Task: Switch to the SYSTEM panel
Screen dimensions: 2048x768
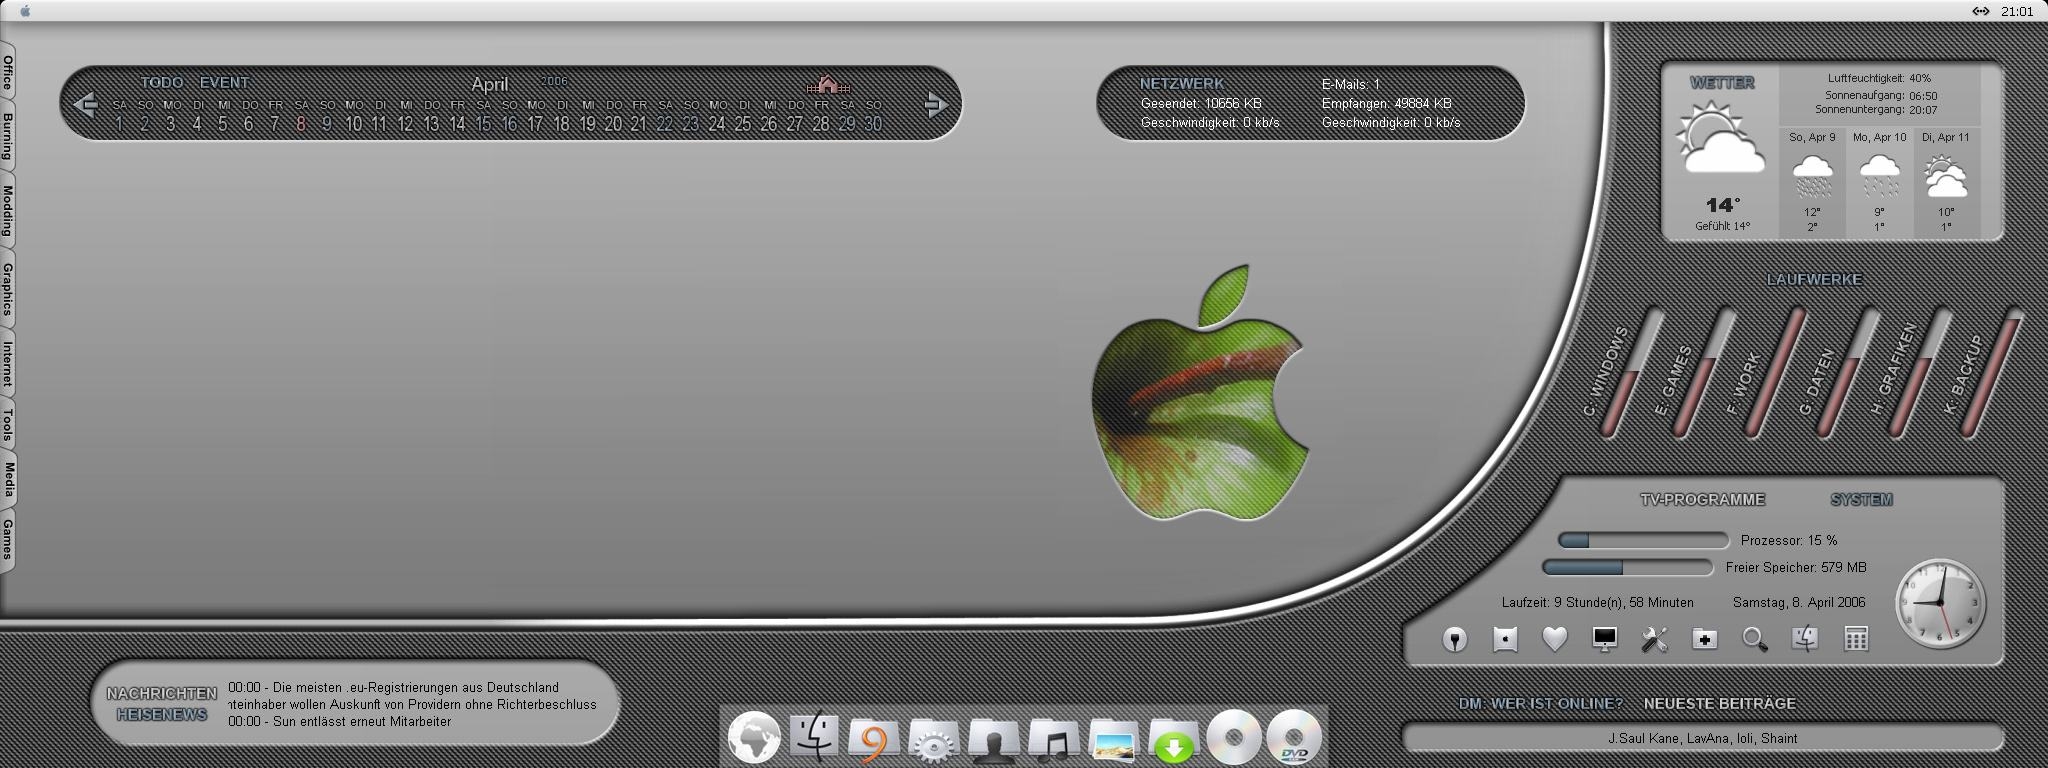Action: click(1861, 499)
